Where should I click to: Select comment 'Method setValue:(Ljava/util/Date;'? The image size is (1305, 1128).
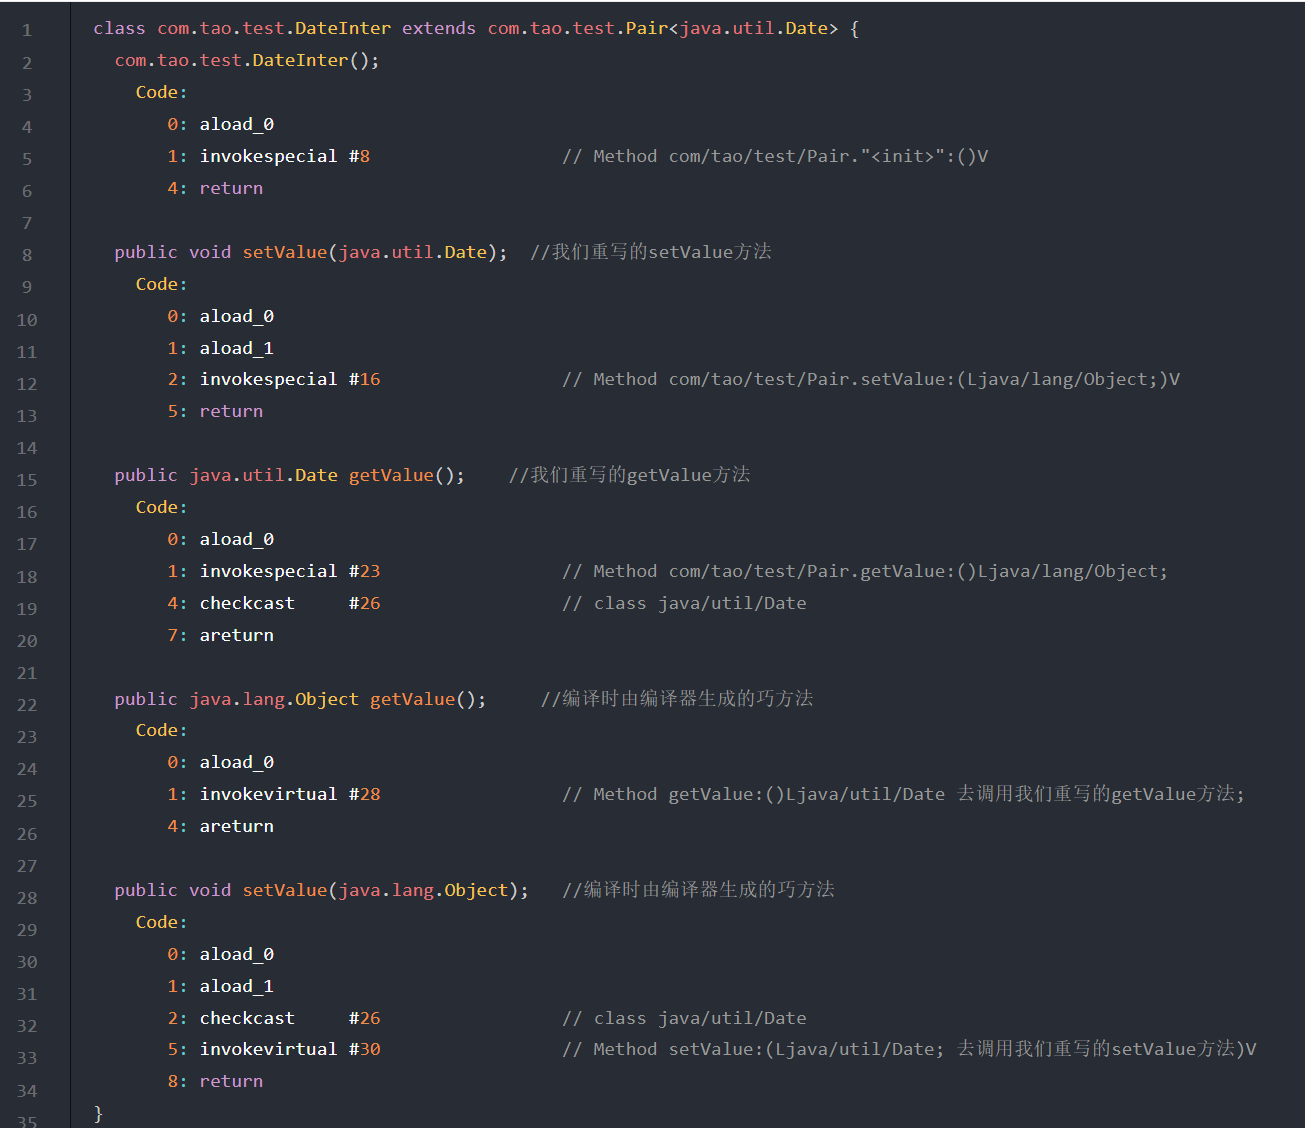[x=769, y=1050]
